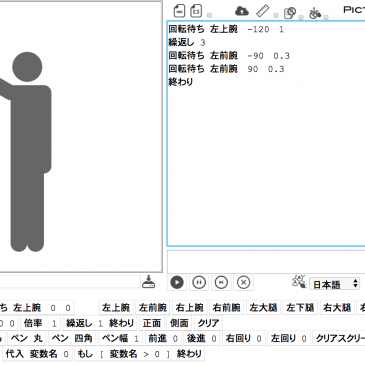Image resolution: width=365 pixels, height=365 pixels.
Task: Click the 右回り 0 command button
Action: [244, 338]
